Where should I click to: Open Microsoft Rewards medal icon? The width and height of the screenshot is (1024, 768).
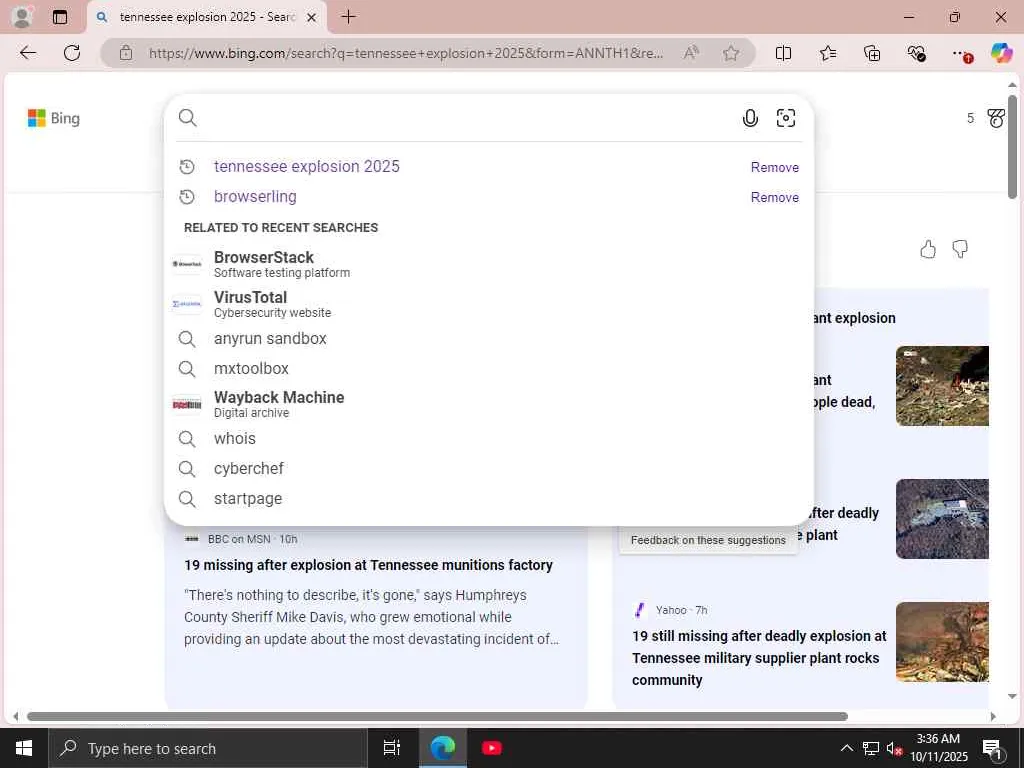(x=997, y=118)
